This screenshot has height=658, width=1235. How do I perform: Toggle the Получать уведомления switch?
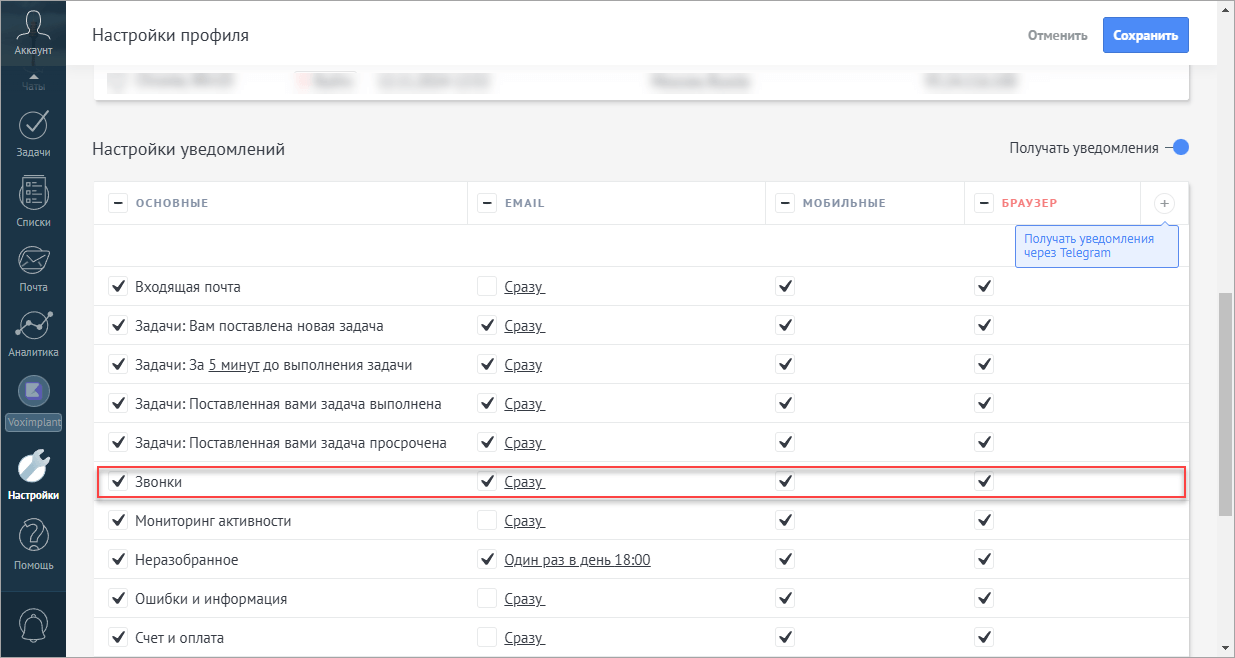point(1176,148)
